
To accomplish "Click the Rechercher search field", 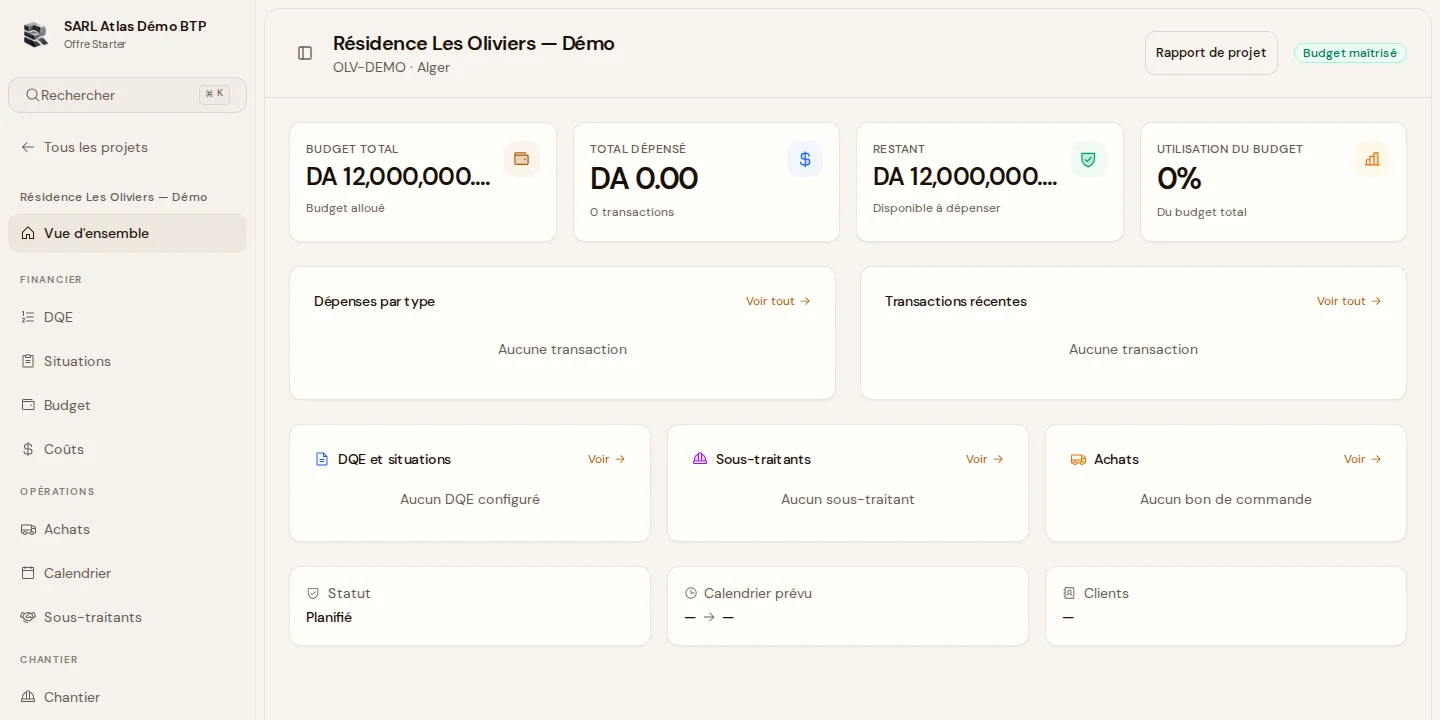I will coord(127,95).
